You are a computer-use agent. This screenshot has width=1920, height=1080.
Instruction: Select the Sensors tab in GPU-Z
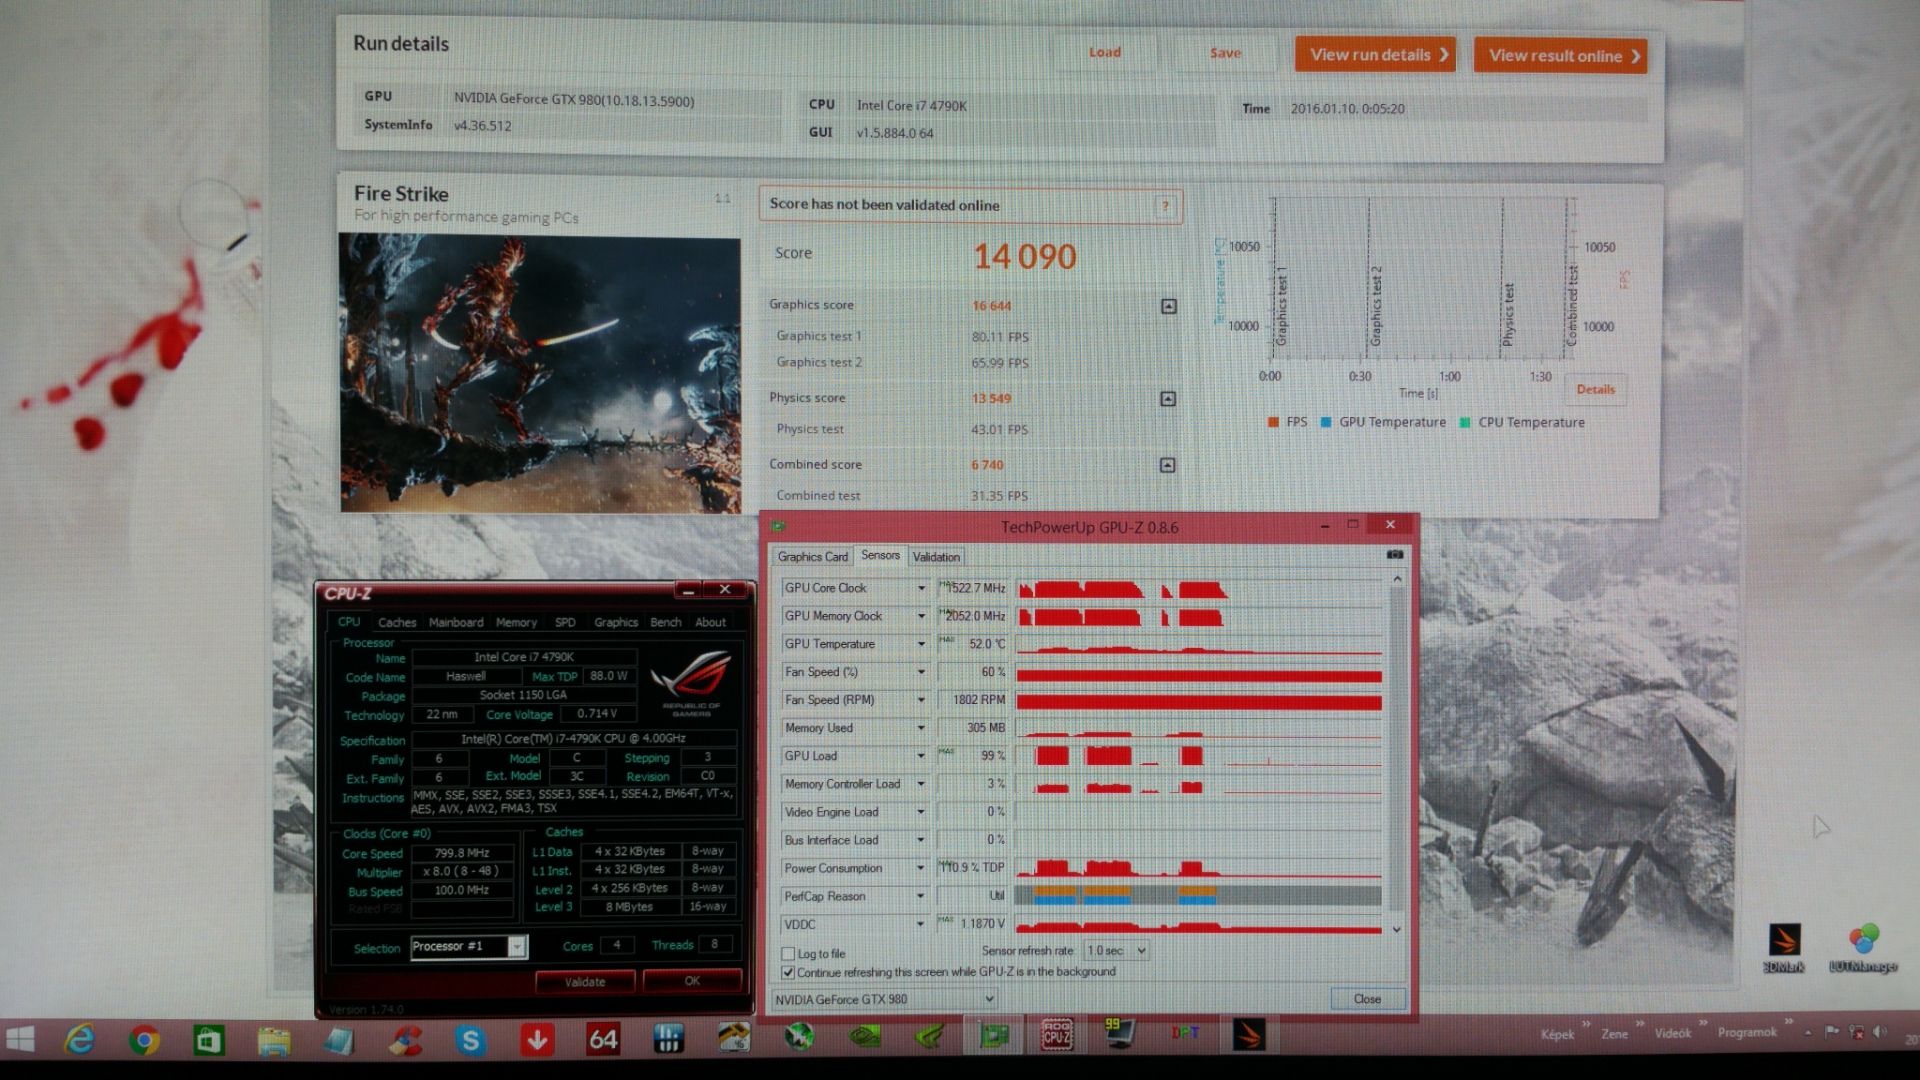880,555
